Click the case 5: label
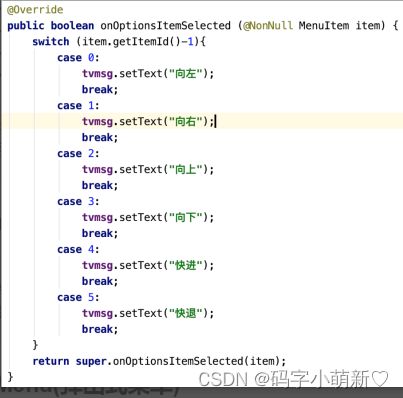The image size is (403, 398). [x=78, y=297]
